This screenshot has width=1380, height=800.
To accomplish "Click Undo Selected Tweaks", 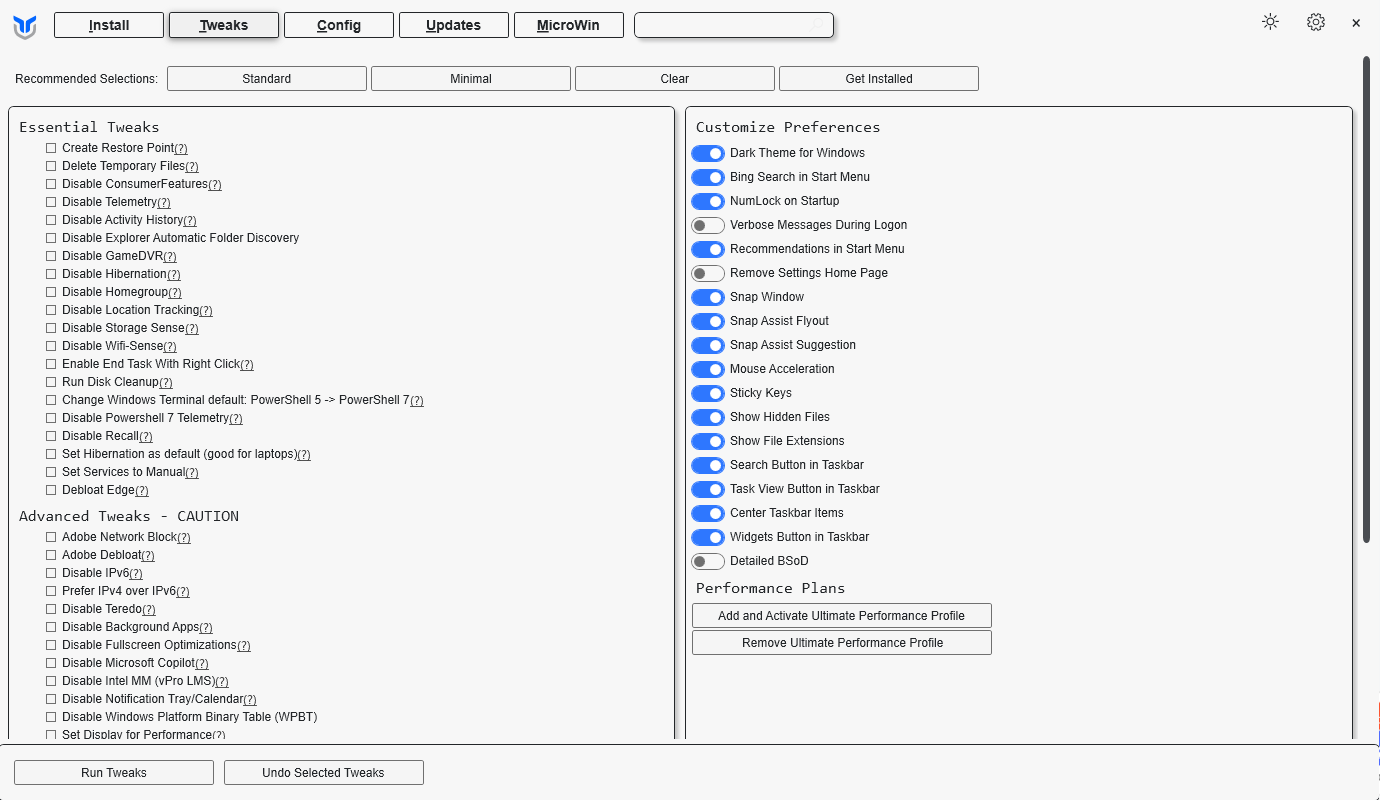I will tap(324, 772).
